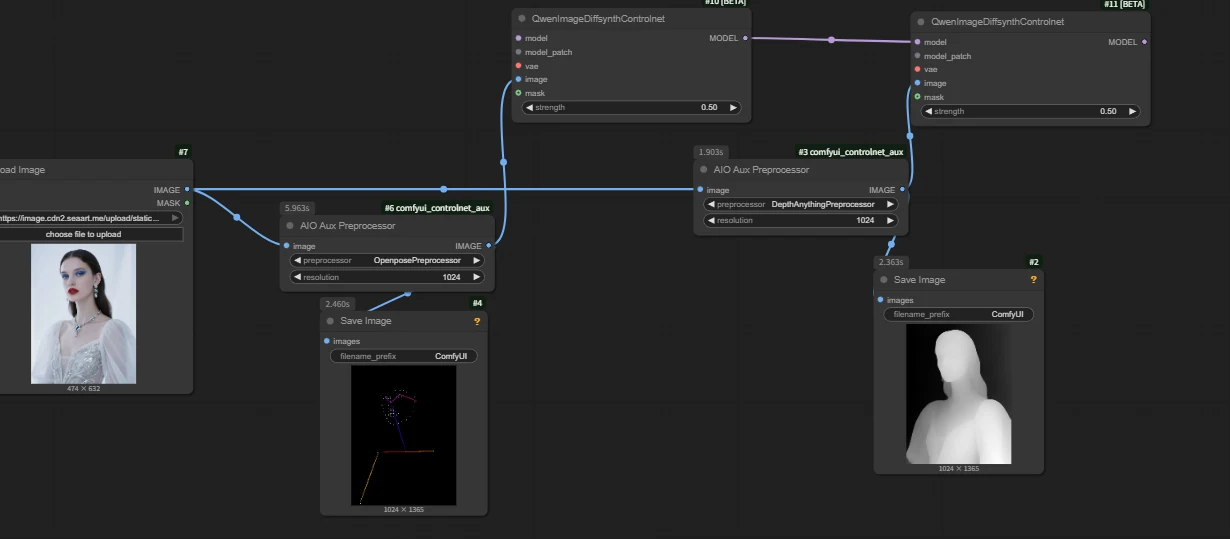The image size is (1230, 539).
Task: Click the mask input socket on node #11
Action: point(917,97)
